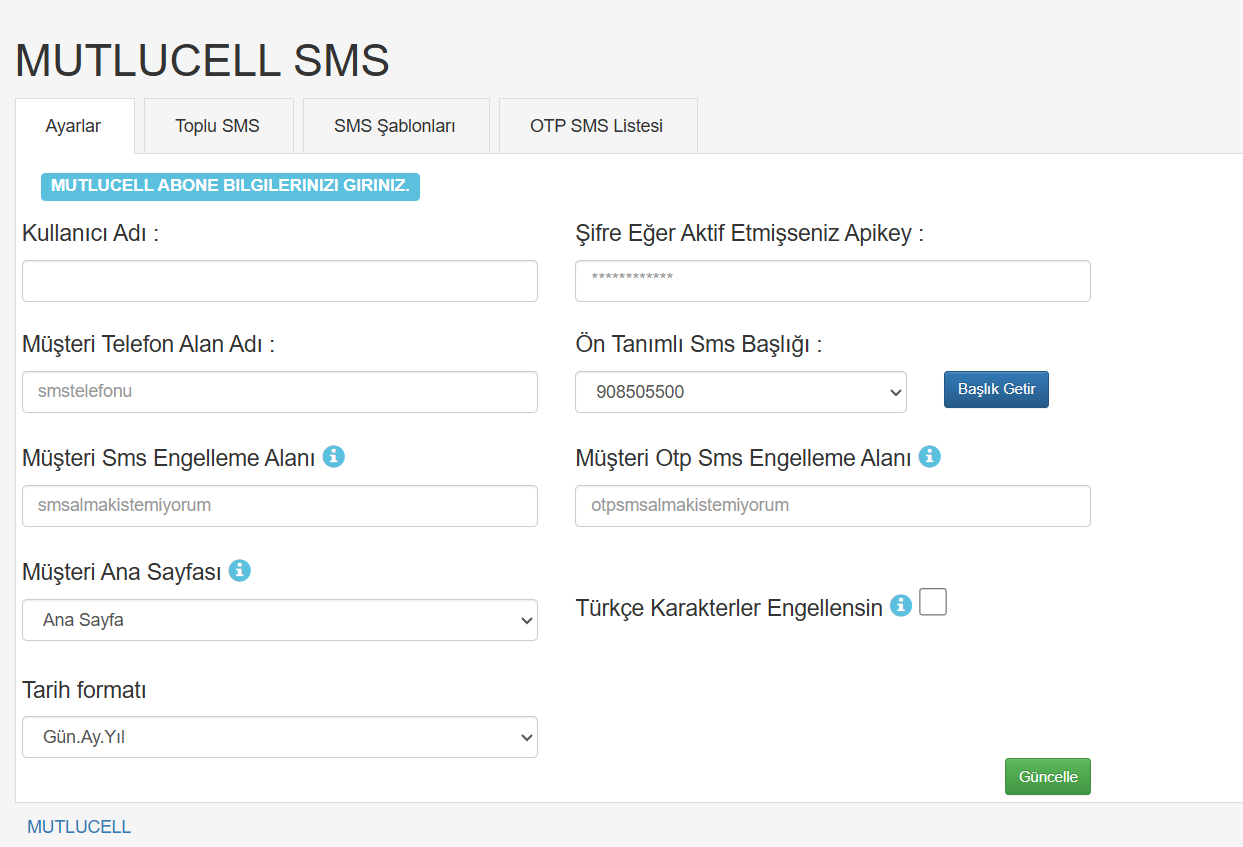Screen dimensions: 1243x847
Task: Click the Başlık Getir button
Action: tap(996, 389)
